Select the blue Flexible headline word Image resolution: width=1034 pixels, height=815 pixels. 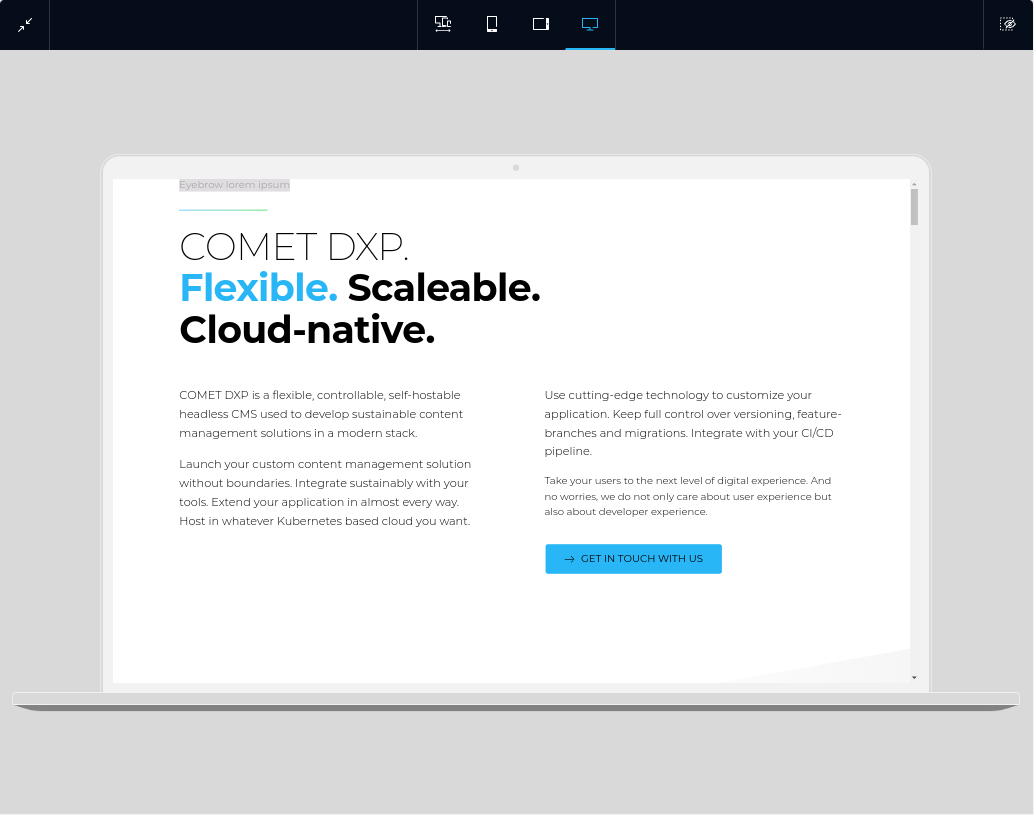pos(258,288)
